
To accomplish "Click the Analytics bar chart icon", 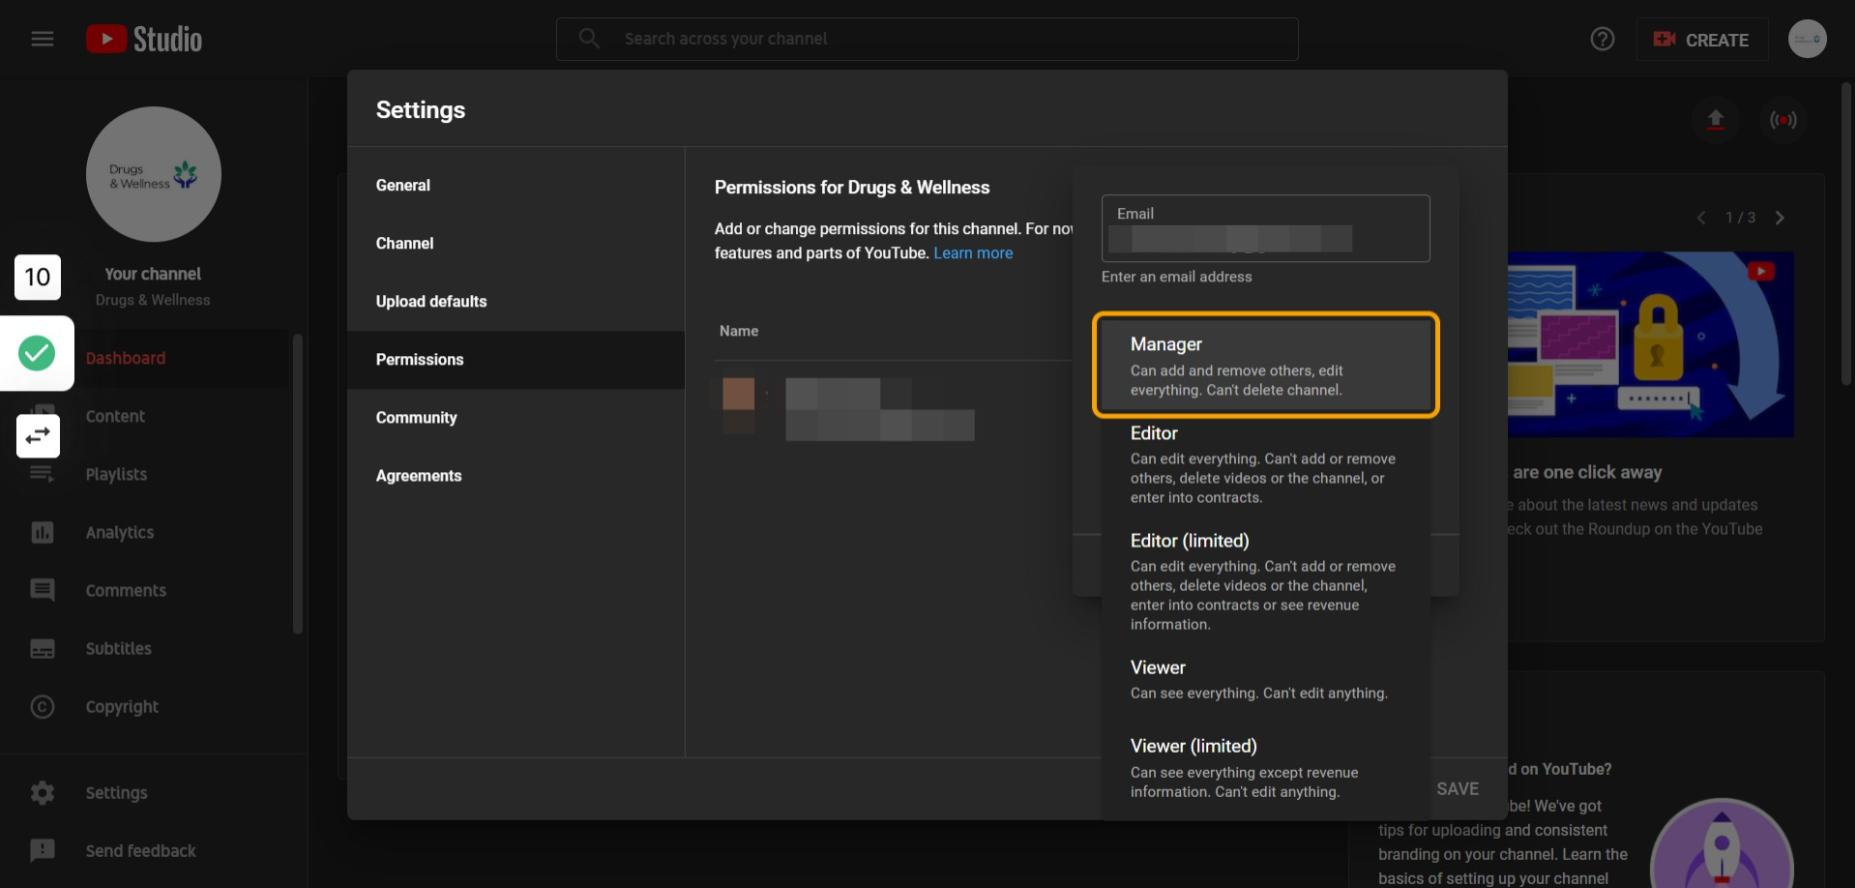I will pos(42,532).
